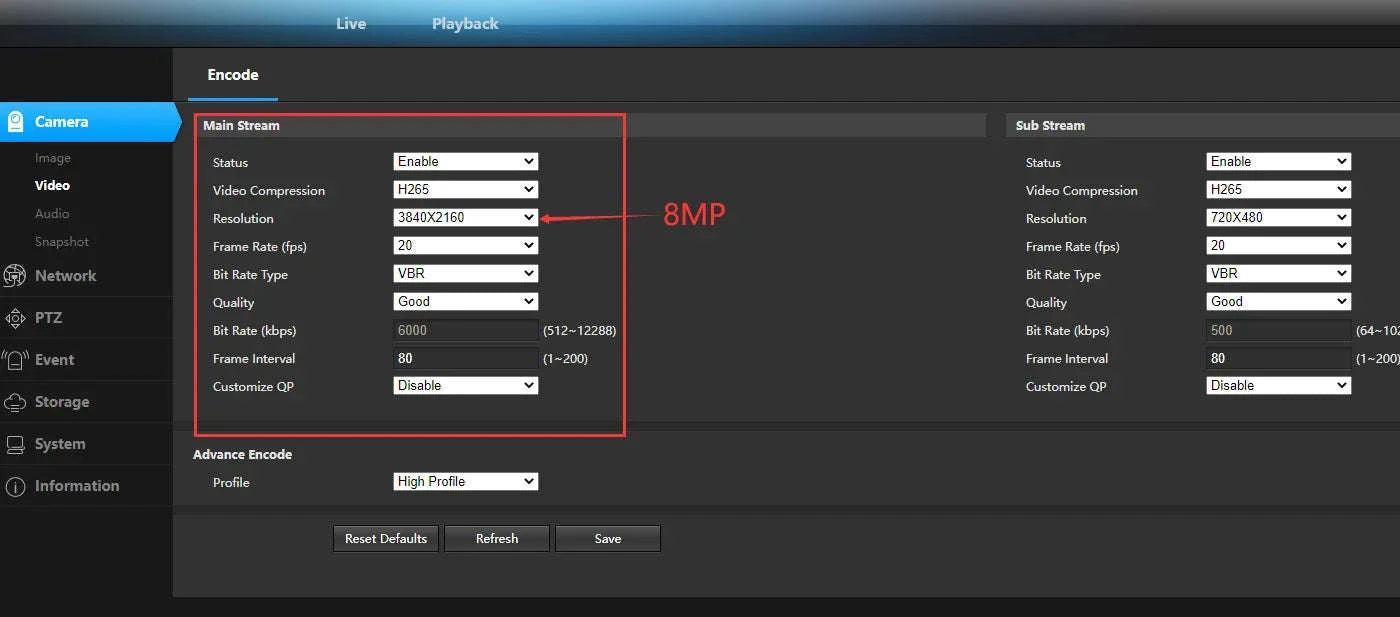The height and width of the screenshot is (617, 1400).
Task: Change Main Stream Customize QP setting
Action: coord(466,386)
